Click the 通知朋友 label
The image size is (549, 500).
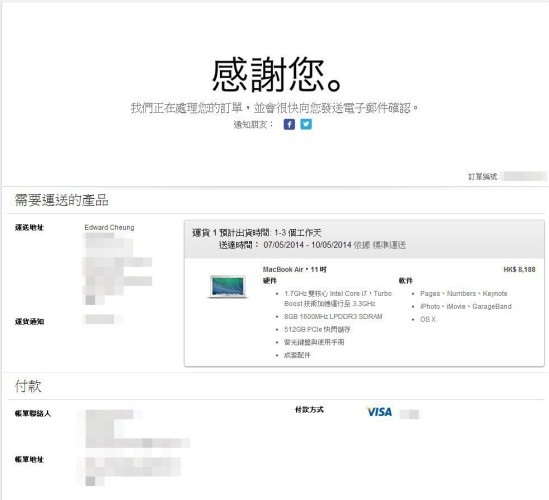click(x=253, y=124)
